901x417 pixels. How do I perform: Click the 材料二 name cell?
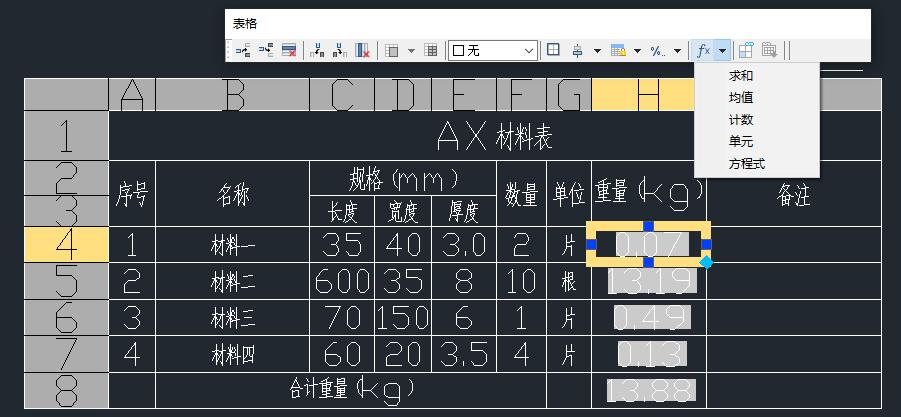pos(232,281)
